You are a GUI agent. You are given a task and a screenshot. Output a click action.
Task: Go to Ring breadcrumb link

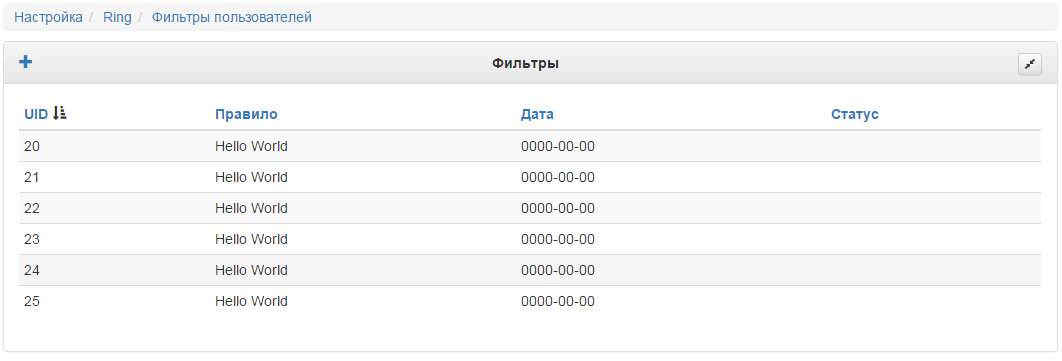pyautogui.click(x=117, y=18)
